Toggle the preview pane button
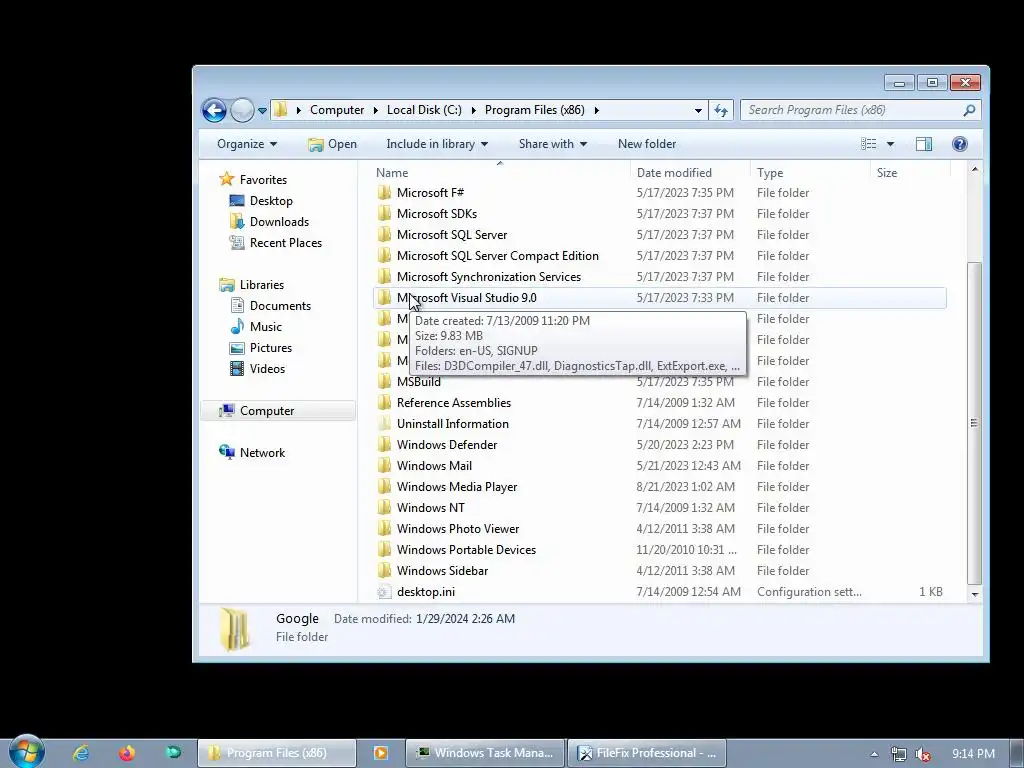Image resolution: width=1024 pixels, height=768 pixels. click(x=924, y=144)
